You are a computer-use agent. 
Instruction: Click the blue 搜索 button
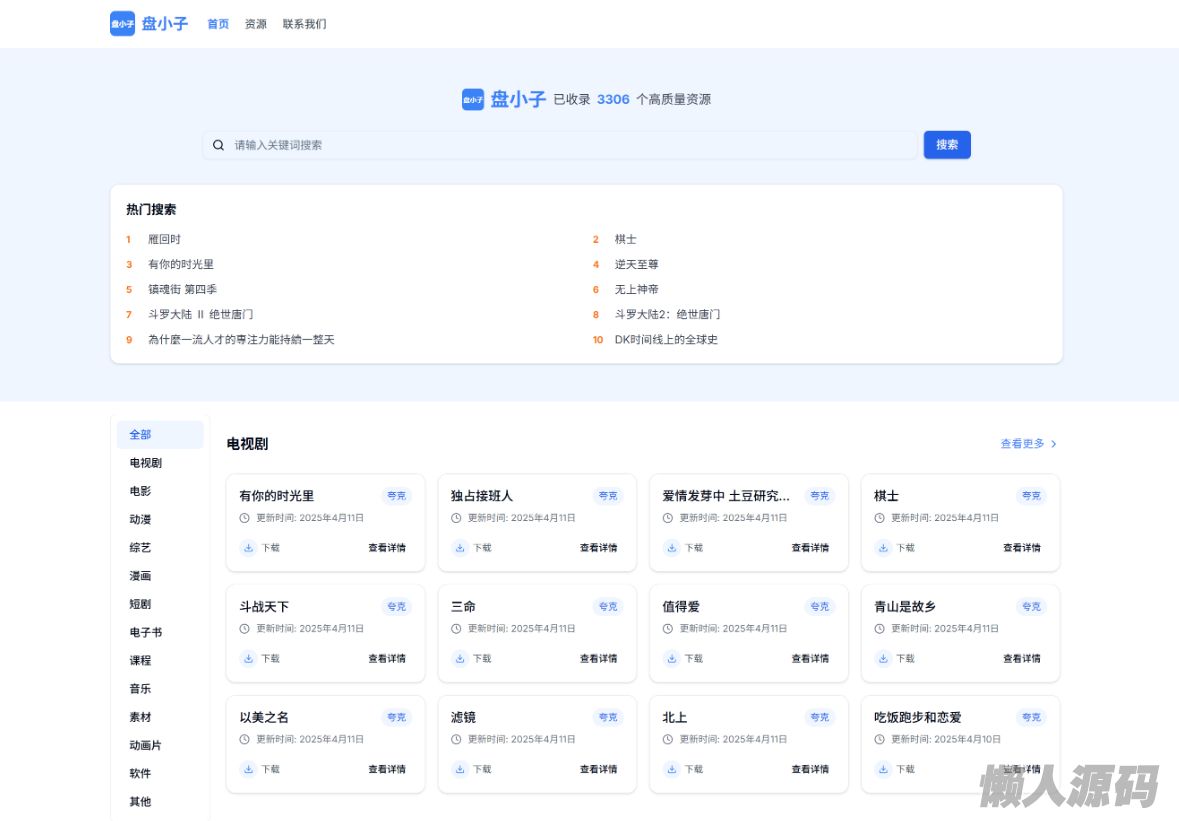pyautogui.click(x=947, y=145)
